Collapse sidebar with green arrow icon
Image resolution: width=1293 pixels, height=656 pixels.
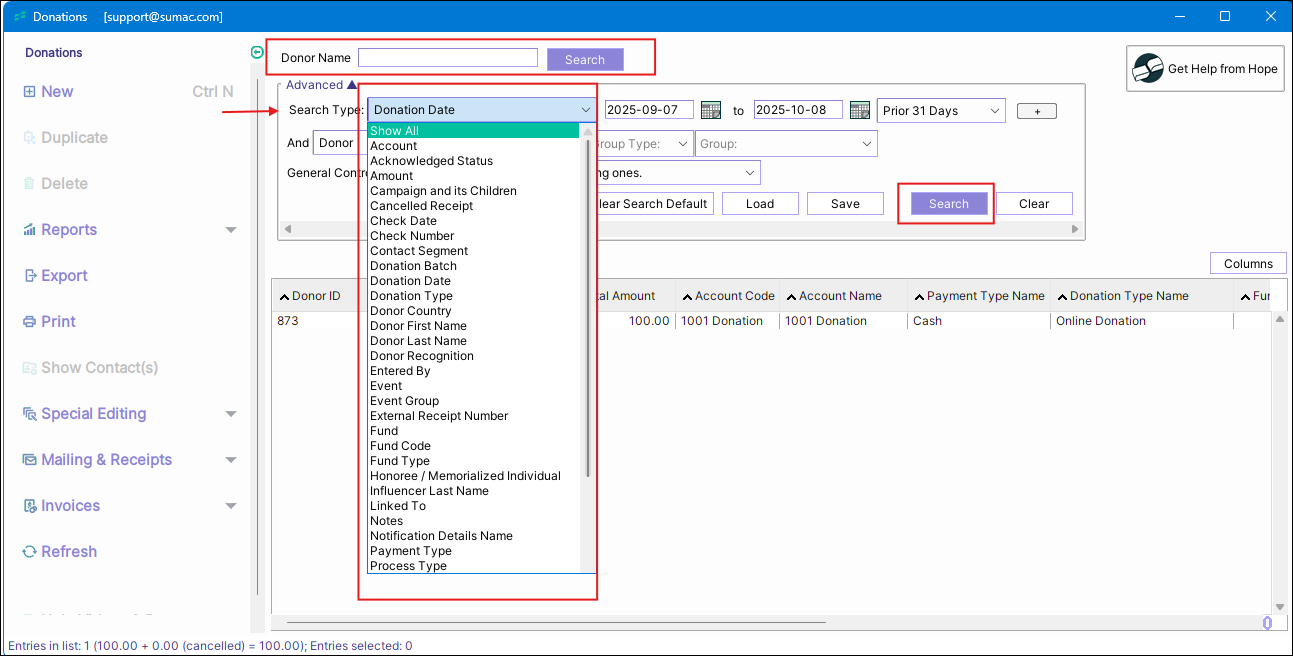coord(257,53)
